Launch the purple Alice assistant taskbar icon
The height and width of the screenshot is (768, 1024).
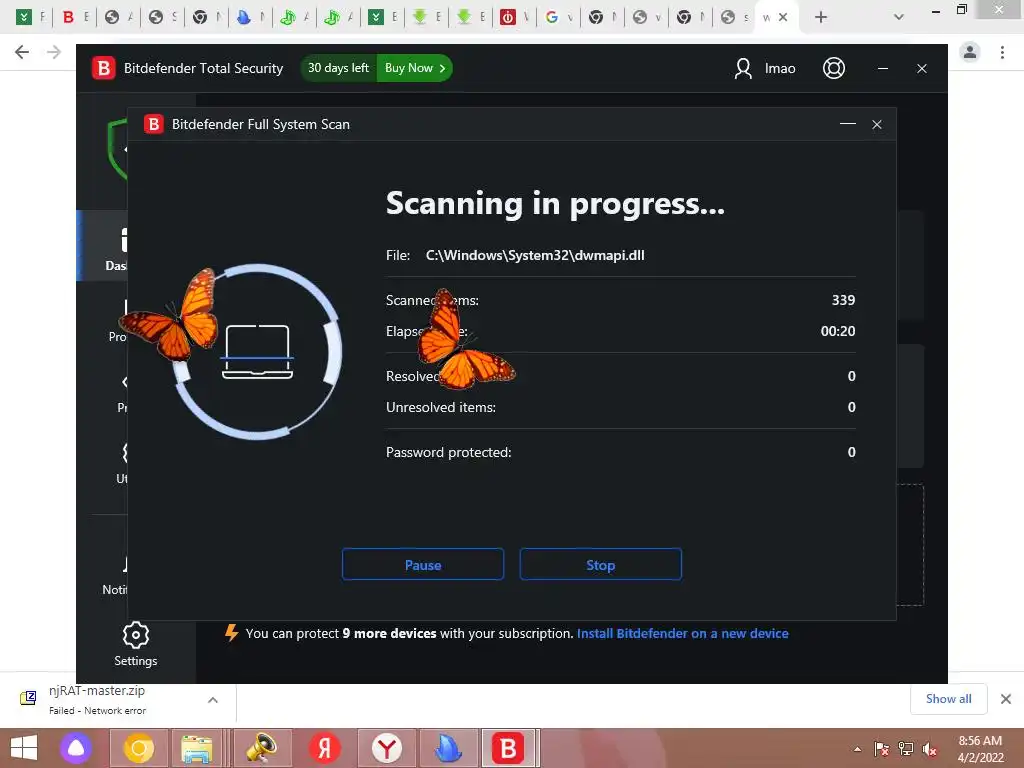pyautogui.click(x=76, y=748)
